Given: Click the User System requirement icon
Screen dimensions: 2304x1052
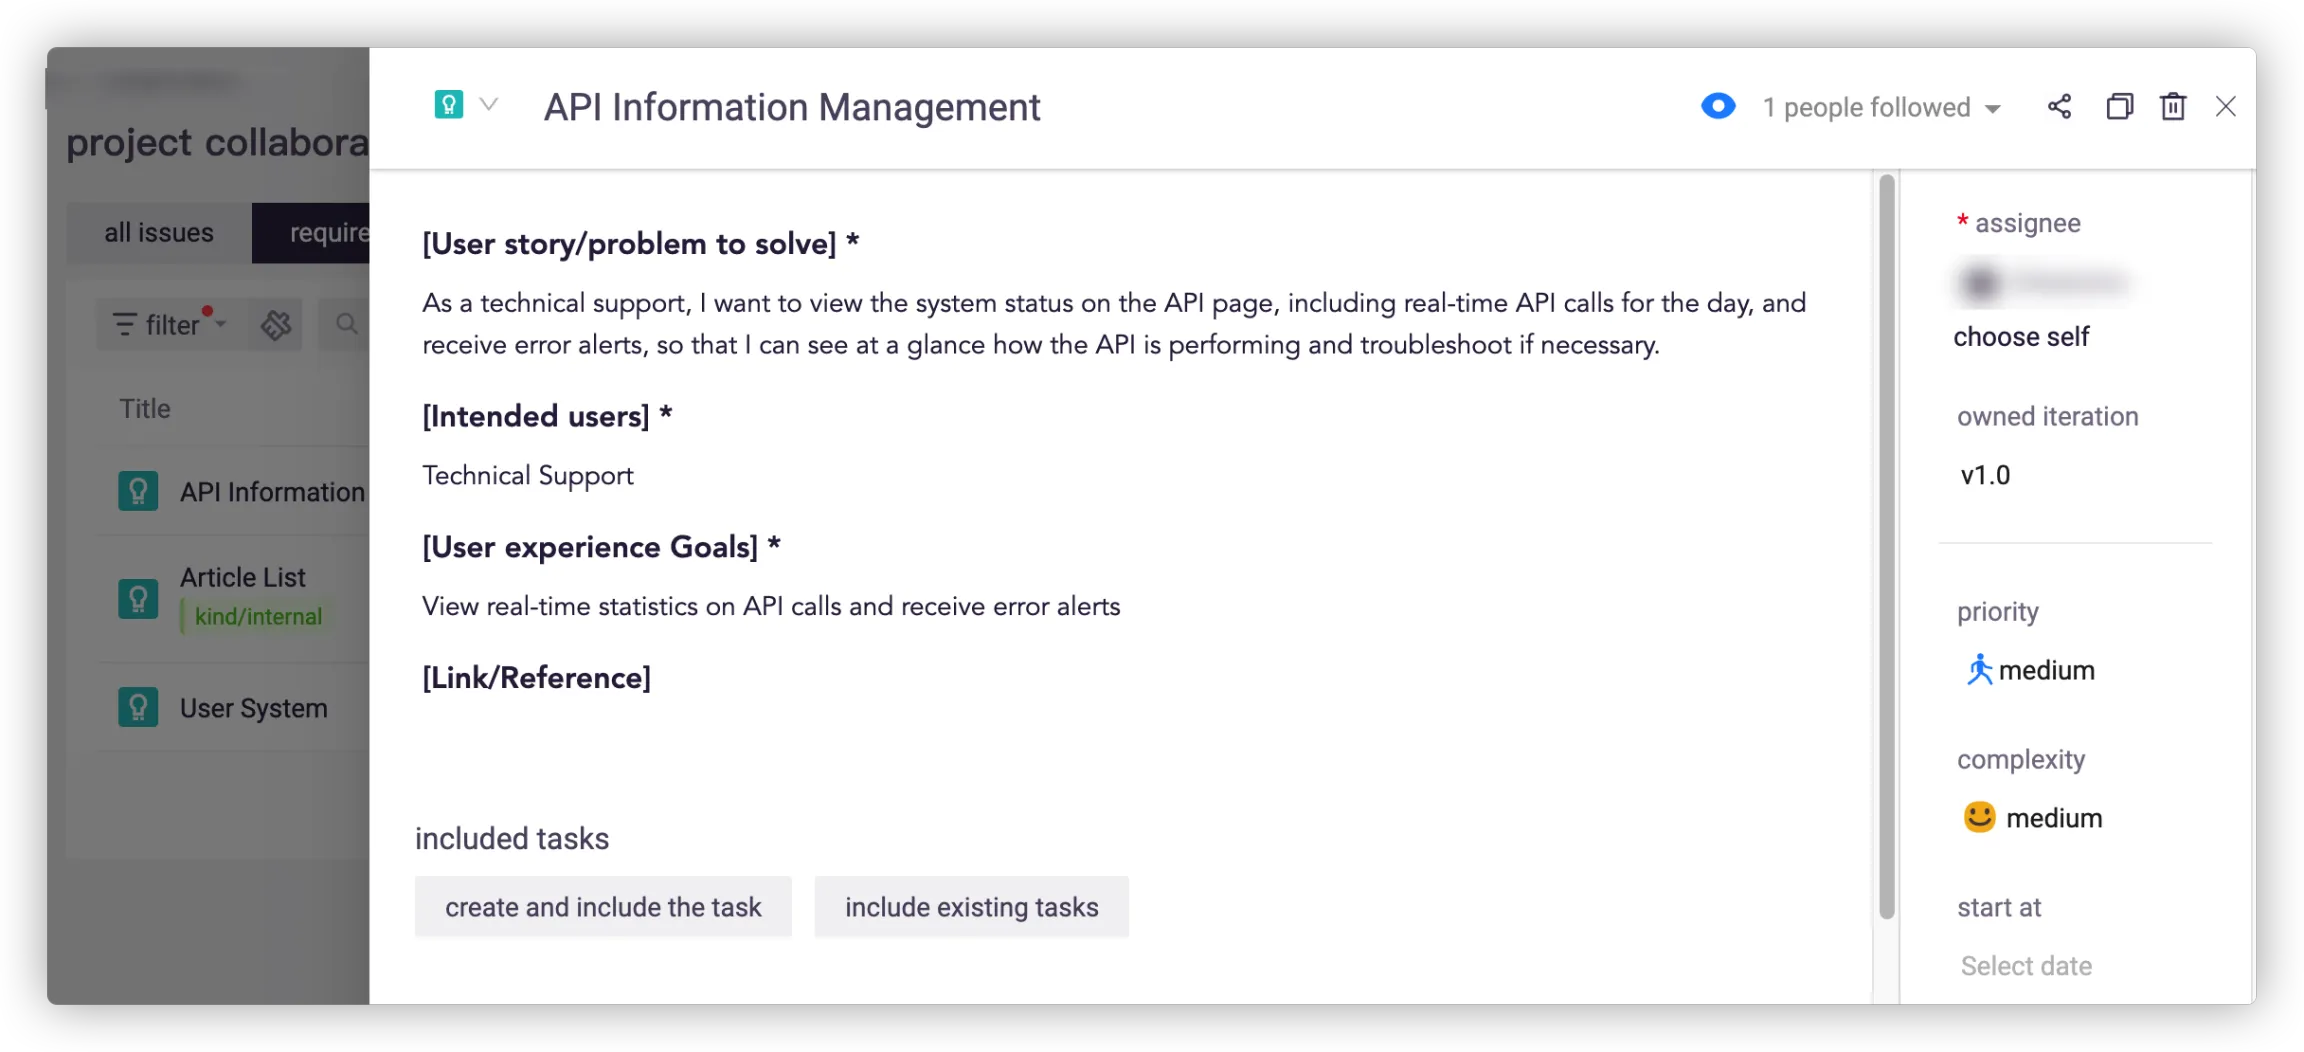Looking at the screenshot, I should (138, 708).
